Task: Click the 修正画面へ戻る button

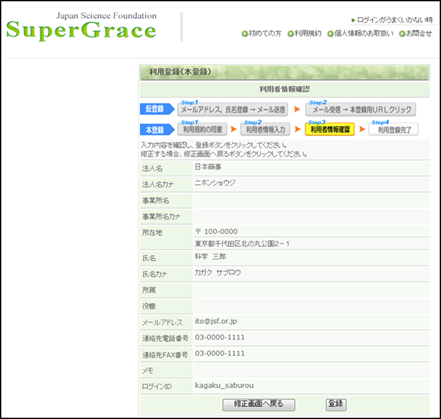Action: point(259,404)
